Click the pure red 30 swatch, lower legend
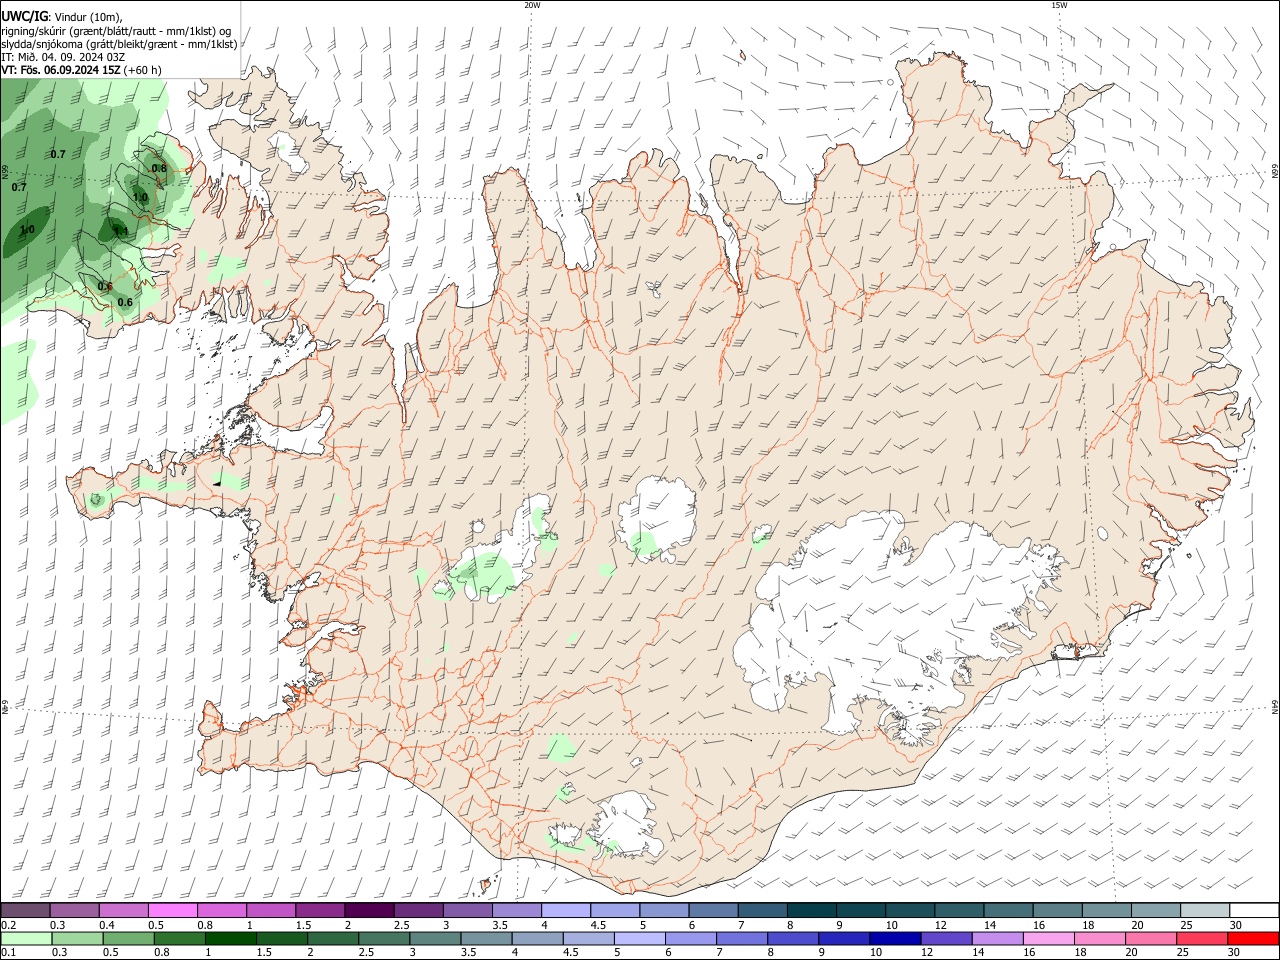 (x=1253, y=938)
